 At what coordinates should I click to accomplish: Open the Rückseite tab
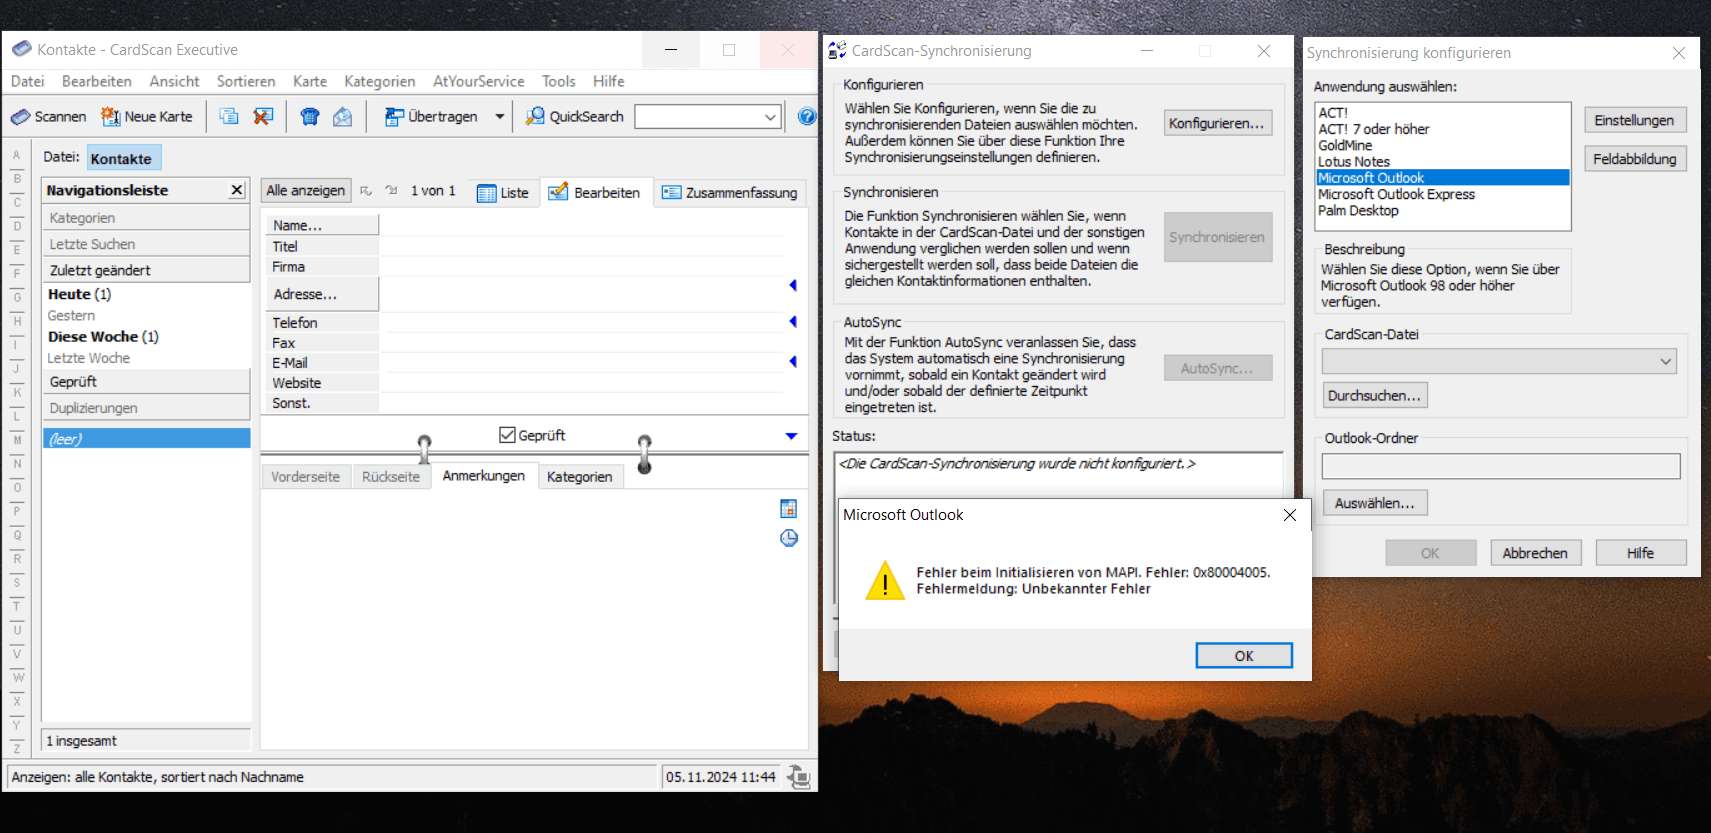click(391, 477)
